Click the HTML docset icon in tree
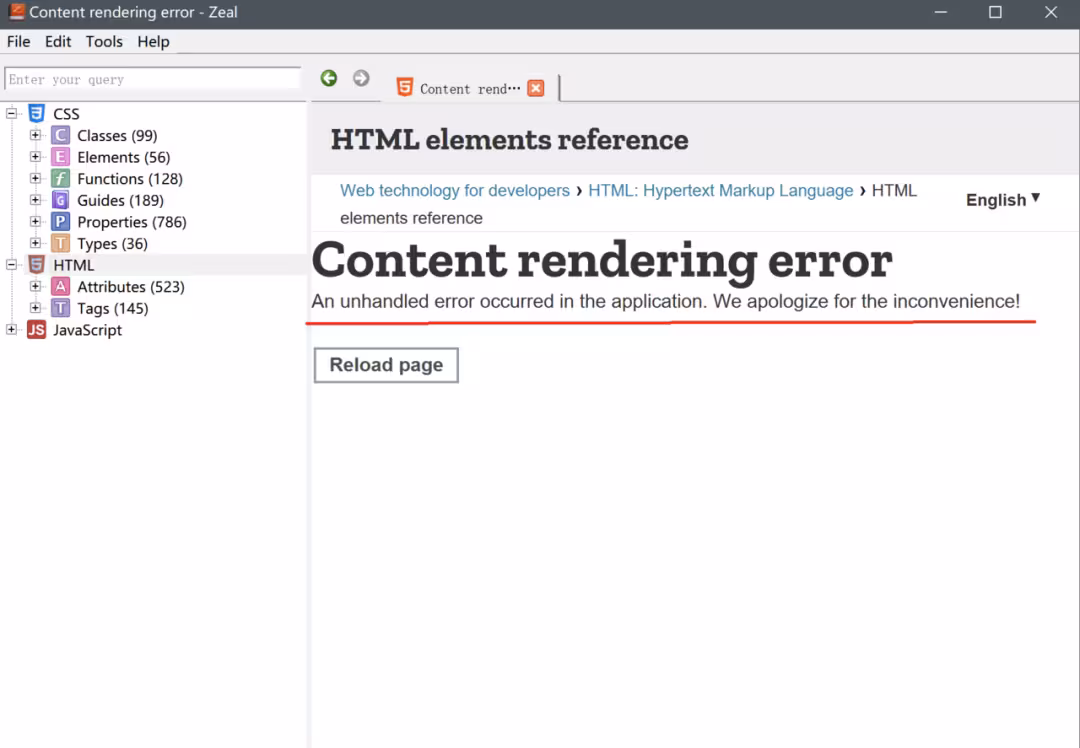1080x748 pixels. [x=37, y=265]
